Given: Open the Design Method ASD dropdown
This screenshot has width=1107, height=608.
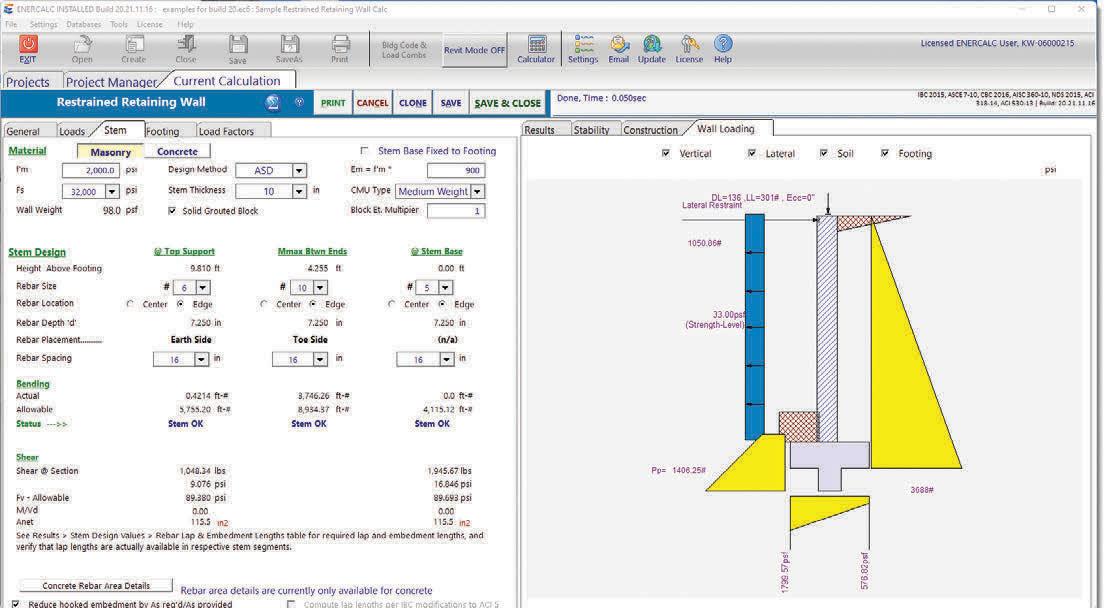Looking at the screenshot, I should [x=299, y=170].
